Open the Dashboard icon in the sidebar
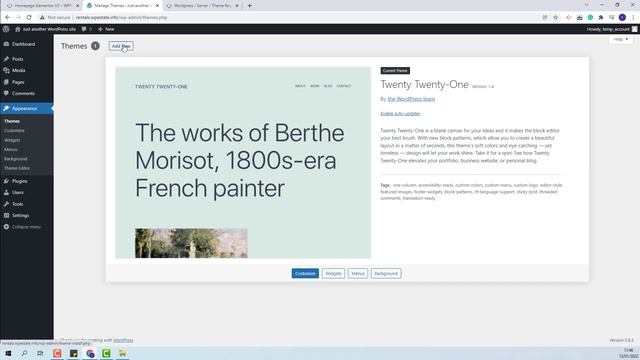 coord(6,44)
